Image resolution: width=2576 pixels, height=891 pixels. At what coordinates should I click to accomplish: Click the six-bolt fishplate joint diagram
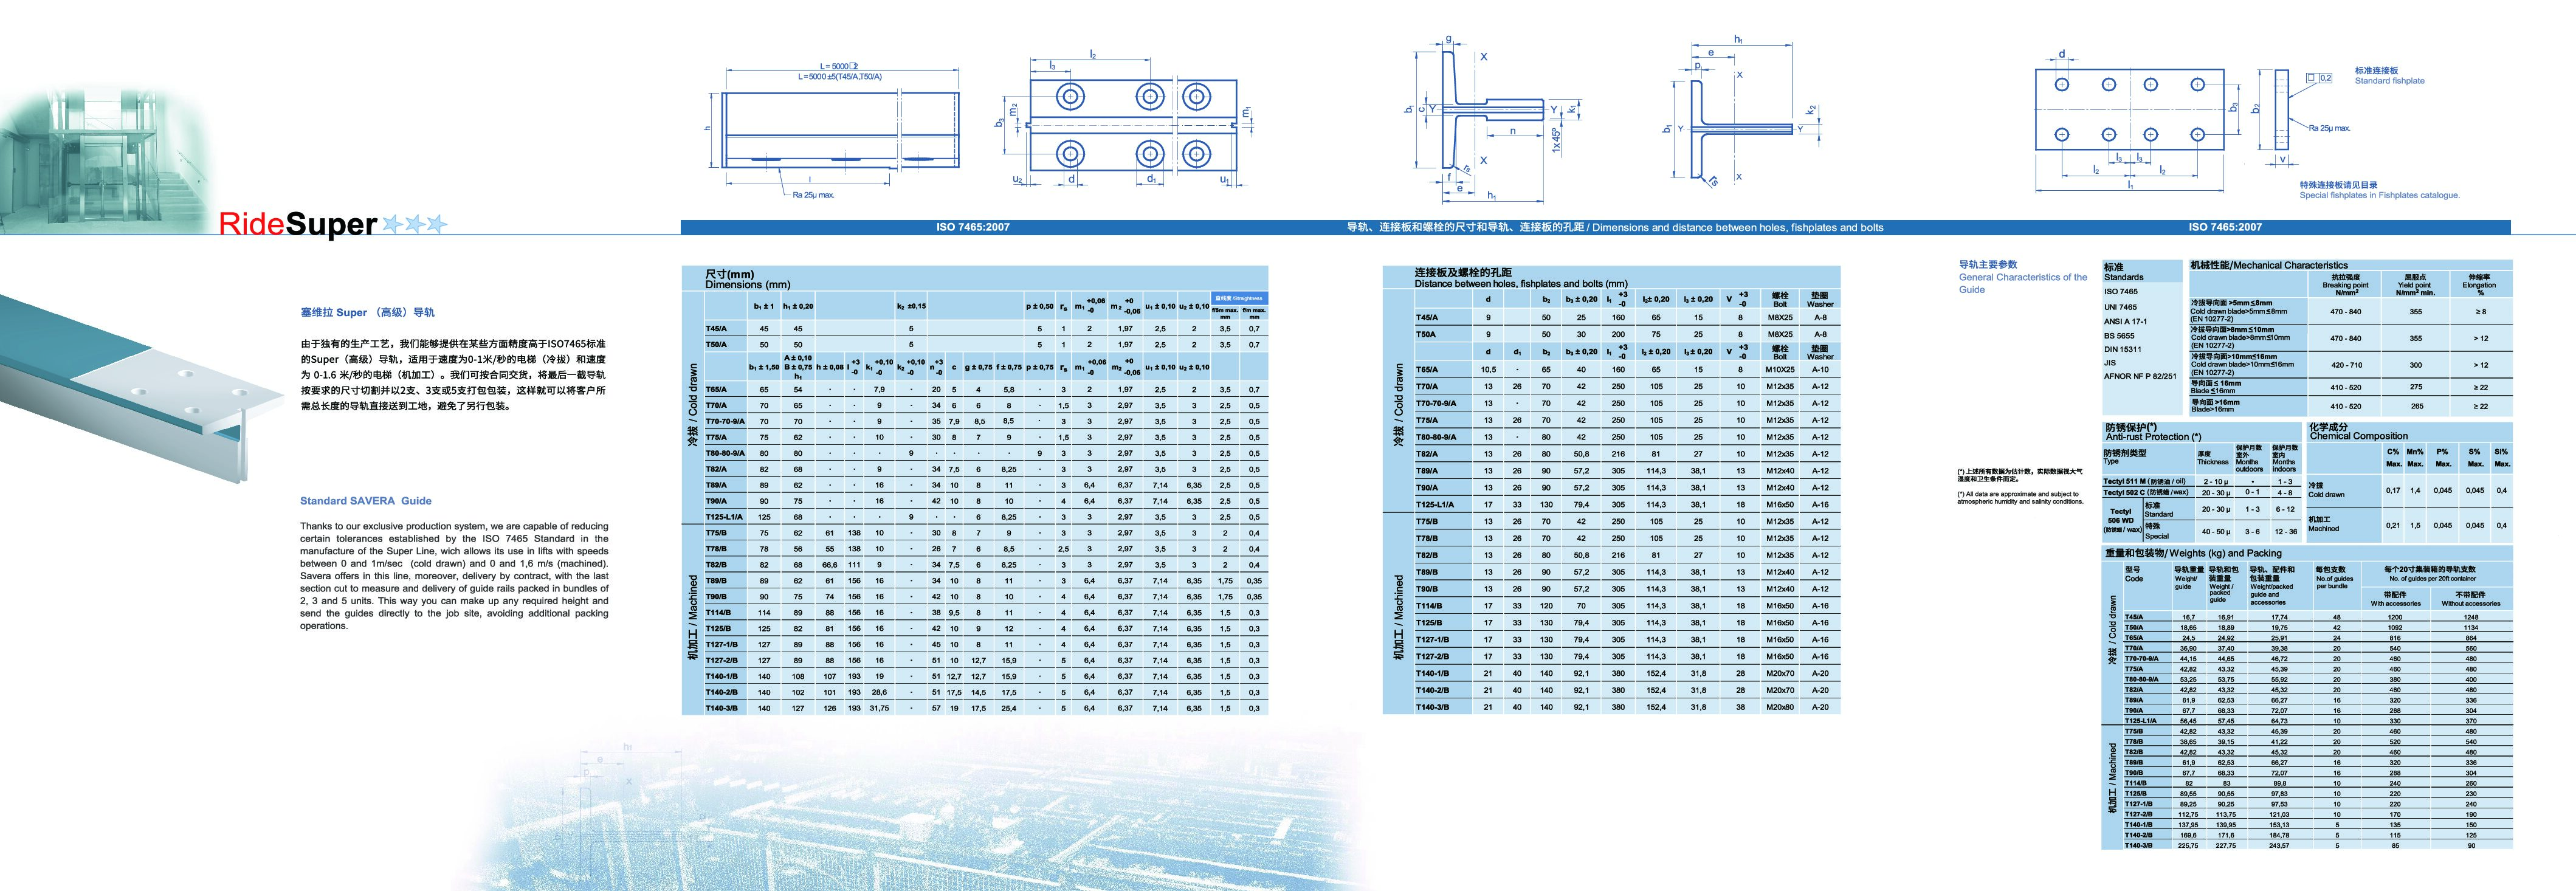click(x=1130, y=125)
